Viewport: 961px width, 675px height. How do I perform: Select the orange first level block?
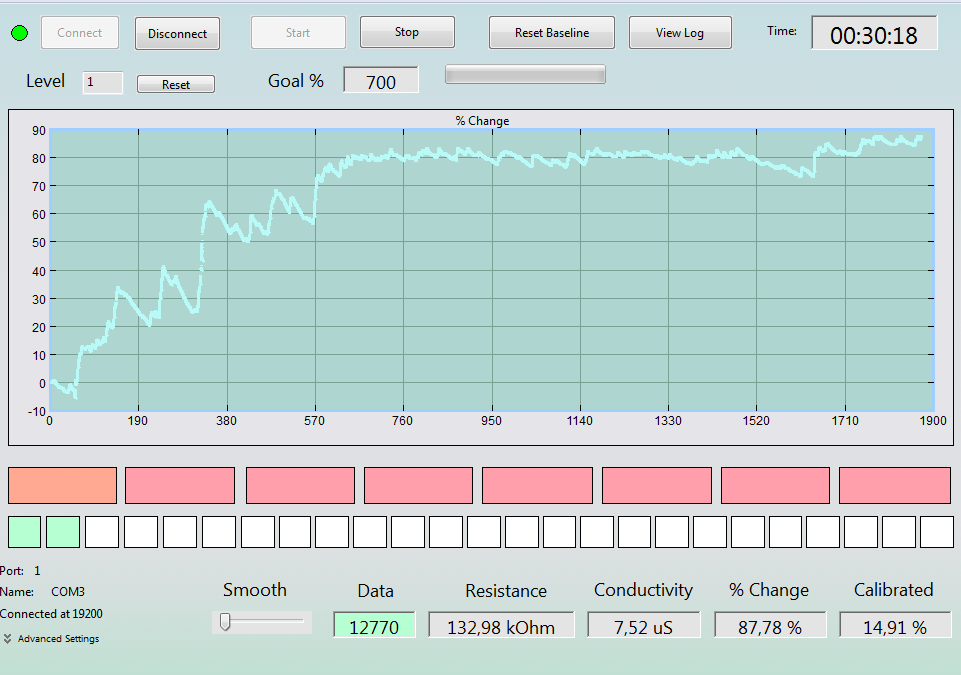click(x=63, y=486)
